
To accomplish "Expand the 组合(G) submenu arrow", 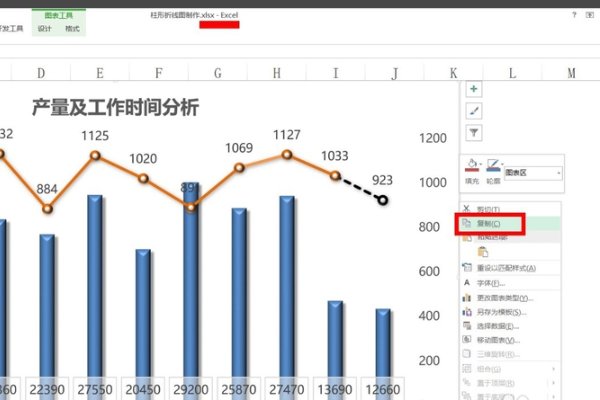I will (553, 369).
